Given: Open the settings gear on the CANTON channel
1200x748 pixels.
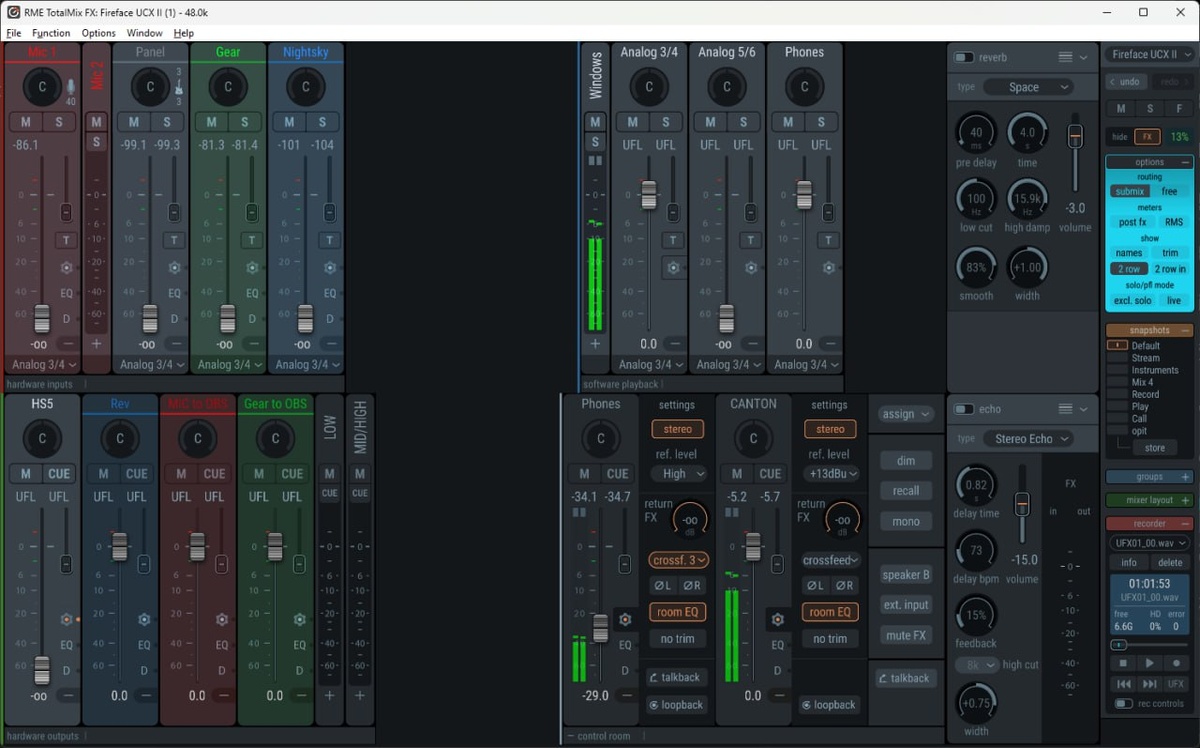Looking at the screenshot, I should coord(778,620).
